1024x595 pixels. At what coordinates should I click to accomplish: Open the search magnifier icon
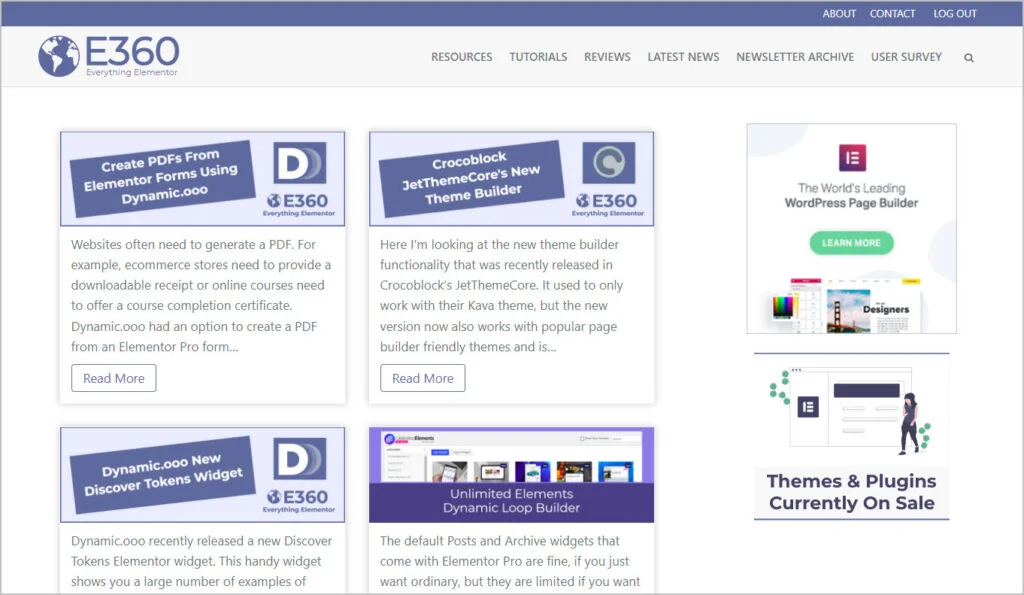pos(968,58)
